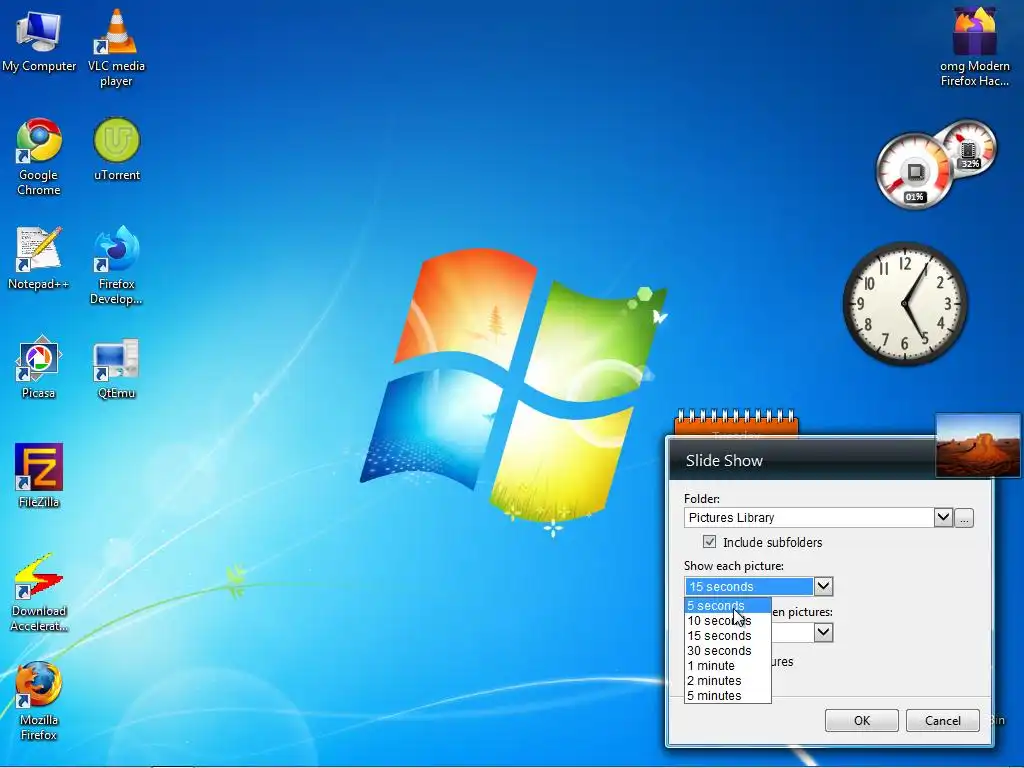Open My Computer desktop icon

coord(39,40)
